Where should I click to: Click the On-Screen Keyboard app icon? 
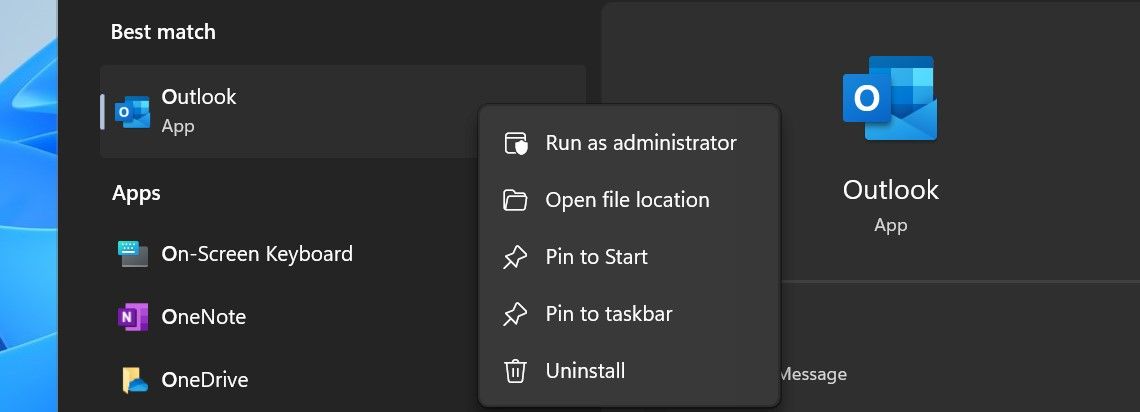(133, 254)
